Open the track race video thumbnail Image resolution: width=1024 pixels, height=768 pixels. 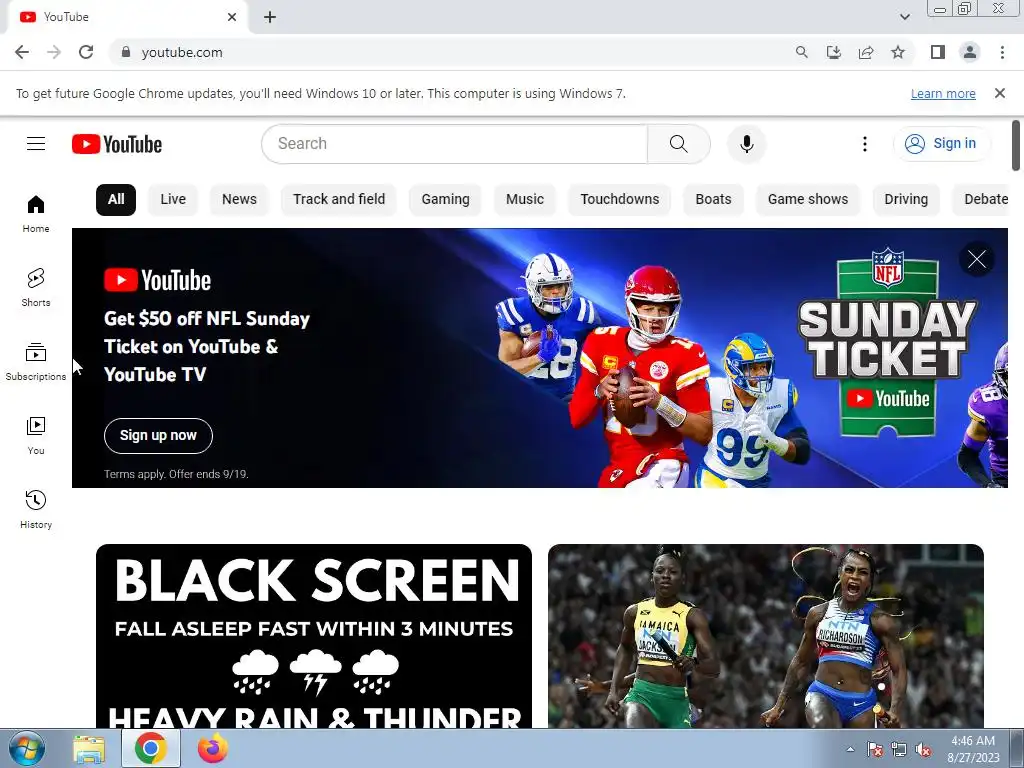coord(765,636)
